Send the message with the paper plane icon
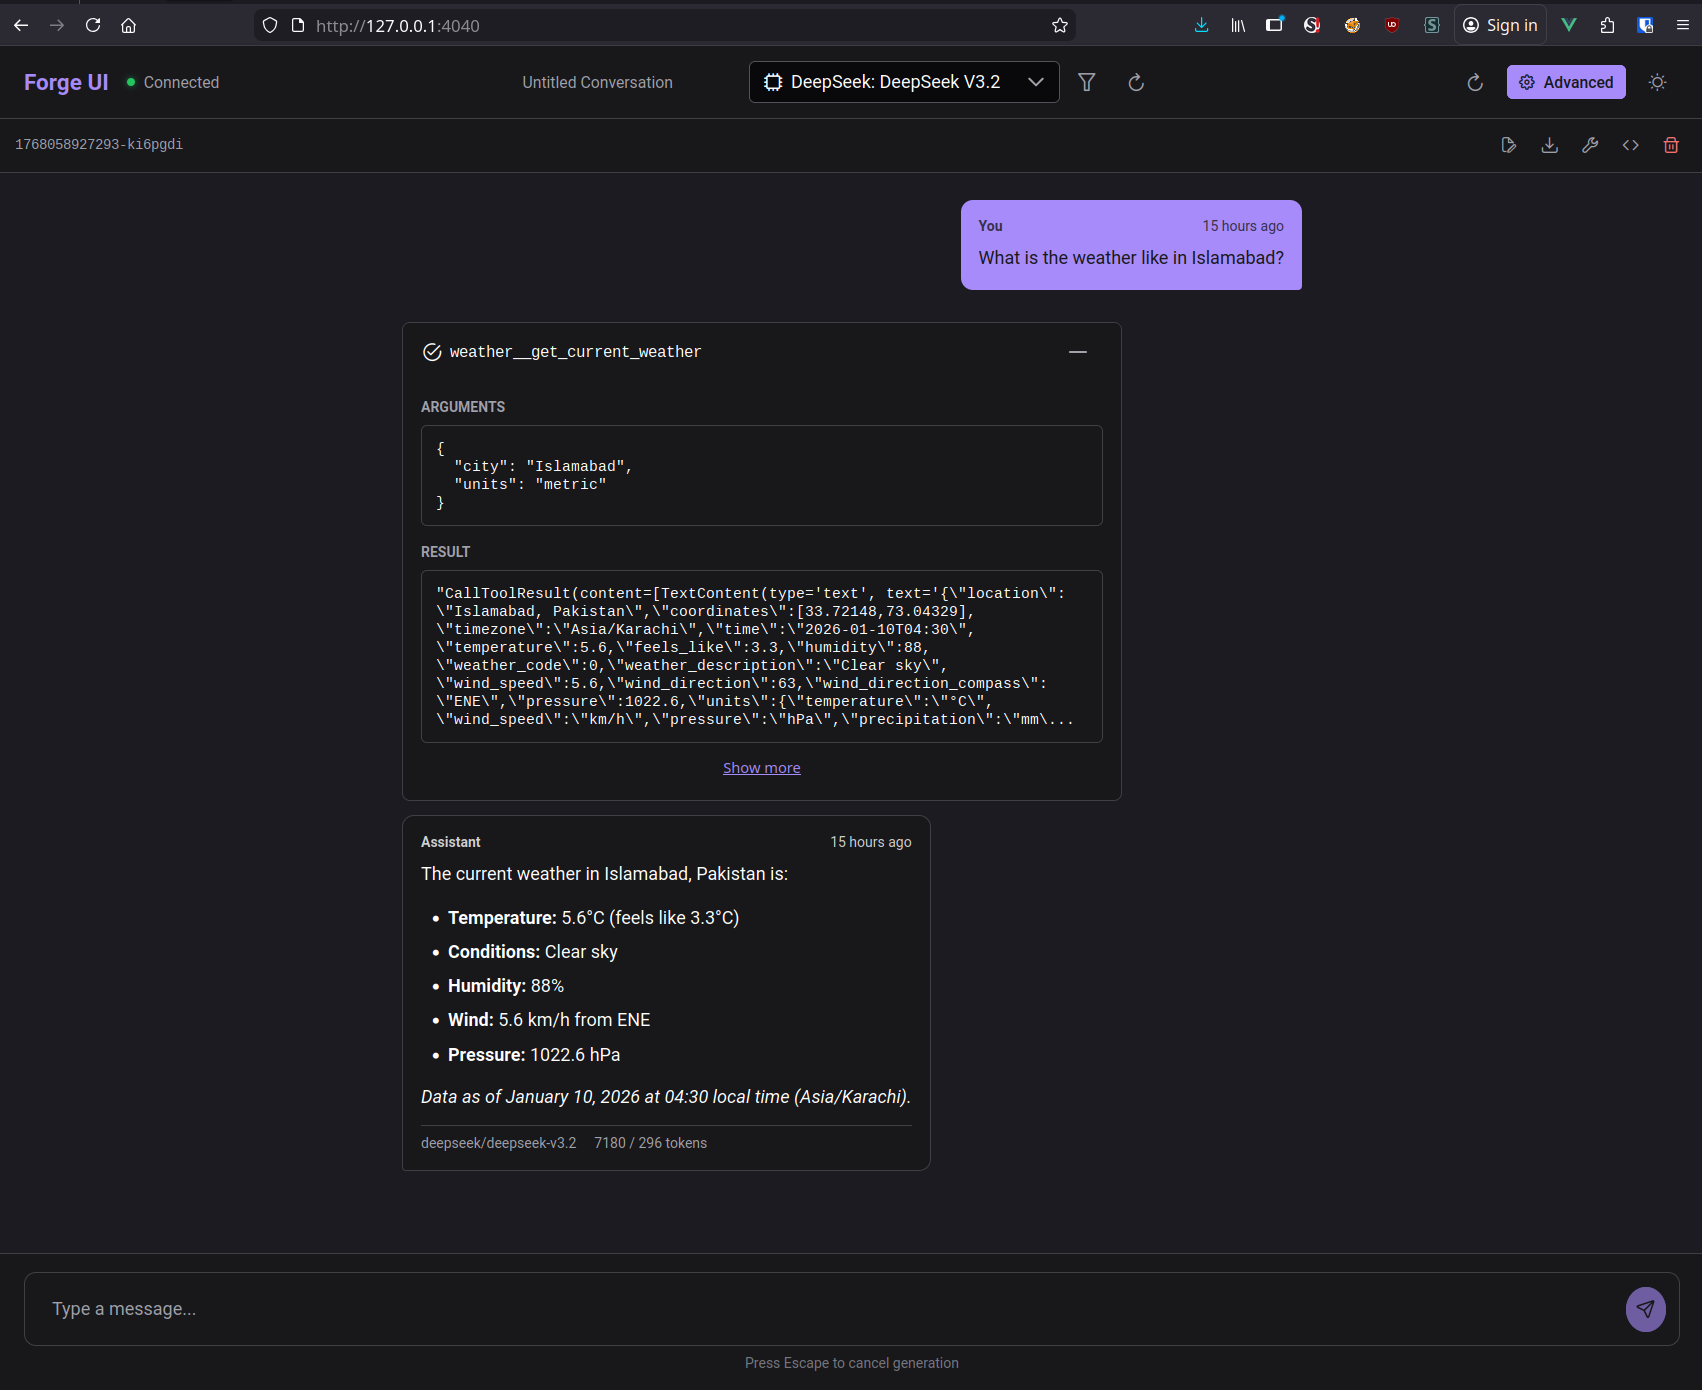 (x=1645, y=1308)
